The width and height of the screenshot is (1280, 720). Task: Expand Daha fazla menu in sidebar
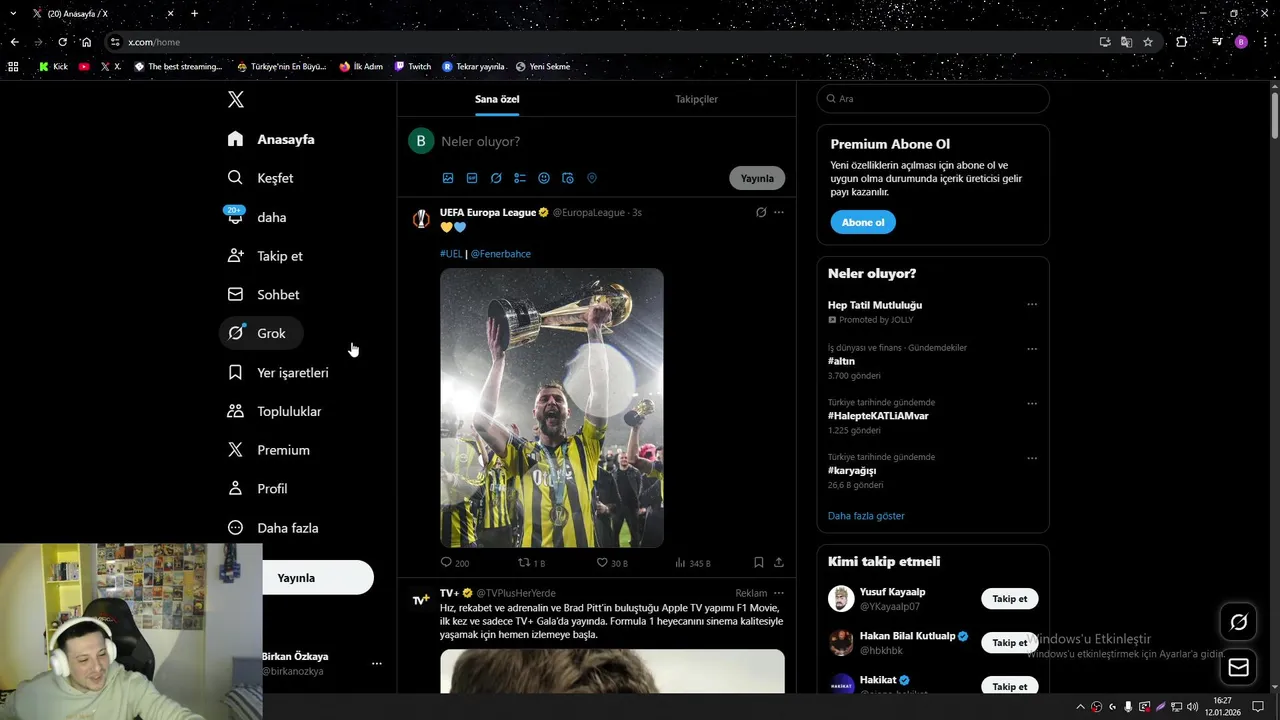273,528
